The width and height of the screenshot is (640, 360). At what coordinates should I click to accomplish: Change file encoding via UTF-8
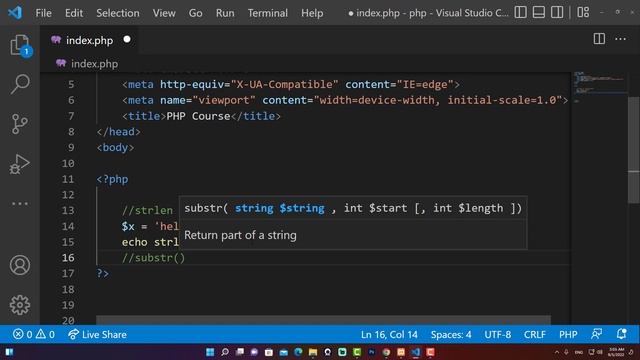pyautogui.click(x=498, y=334)
